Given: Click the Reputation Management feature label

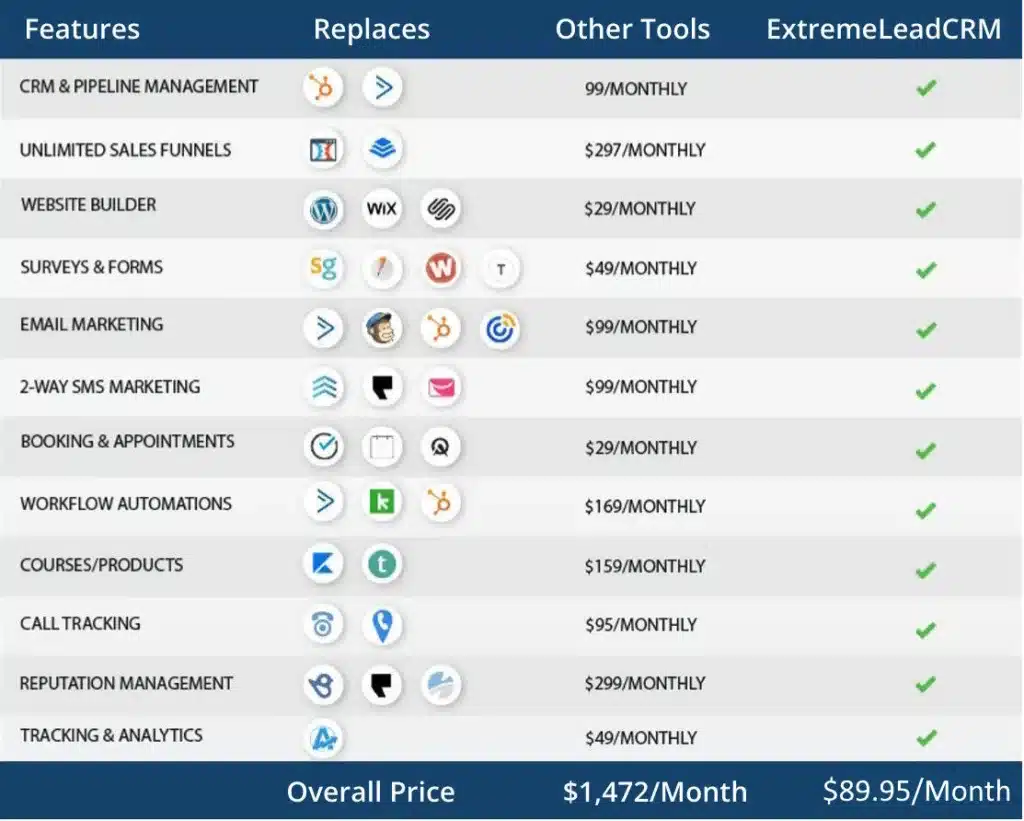Looking at the screenshot, I should pyautogui.click(x=126, y=684).
